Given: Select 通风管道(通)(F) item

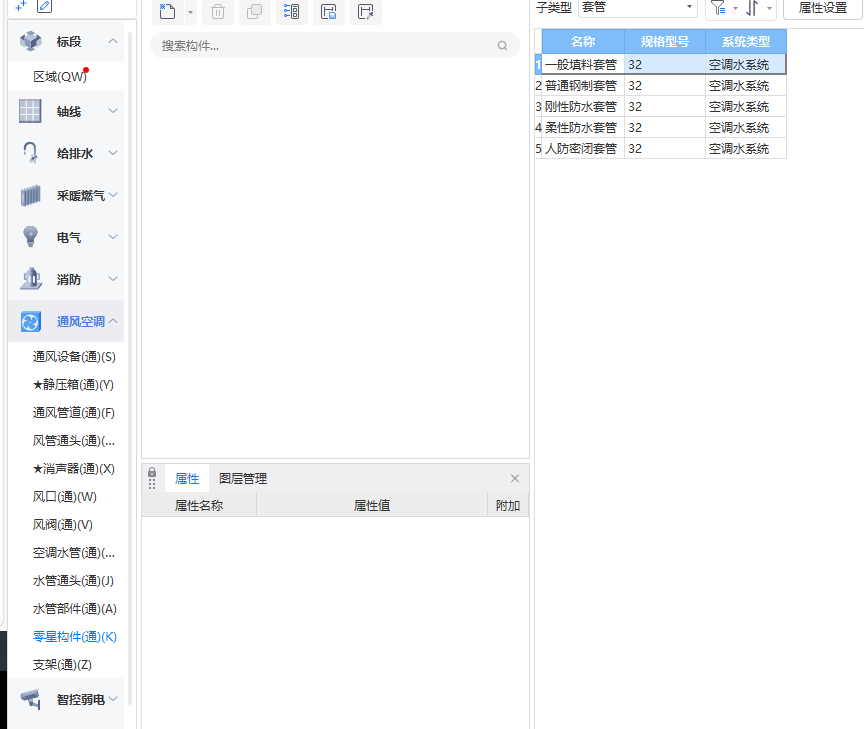Looking at the screenshot, I should pos(74,413).
